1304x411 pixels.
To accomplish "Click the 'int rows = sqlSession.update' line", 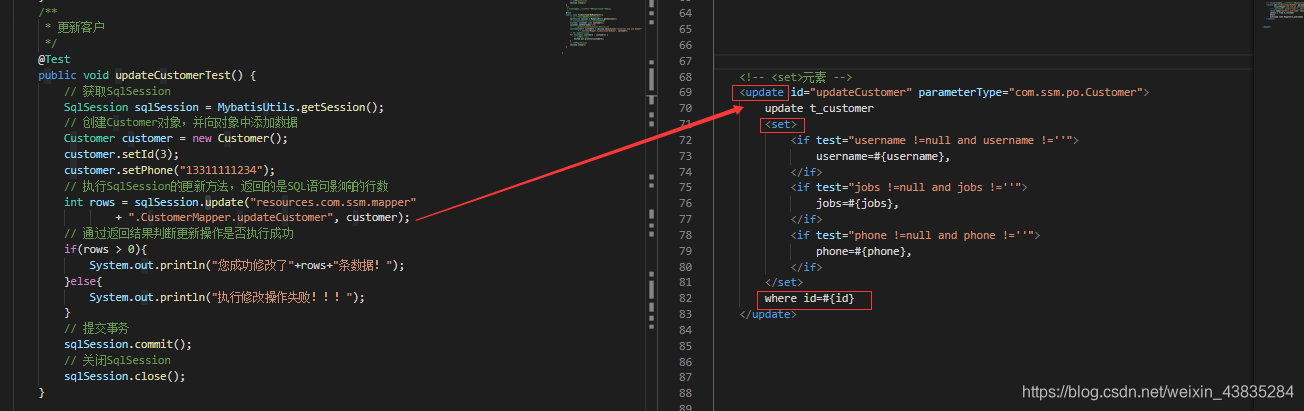I will coord(240,202).
